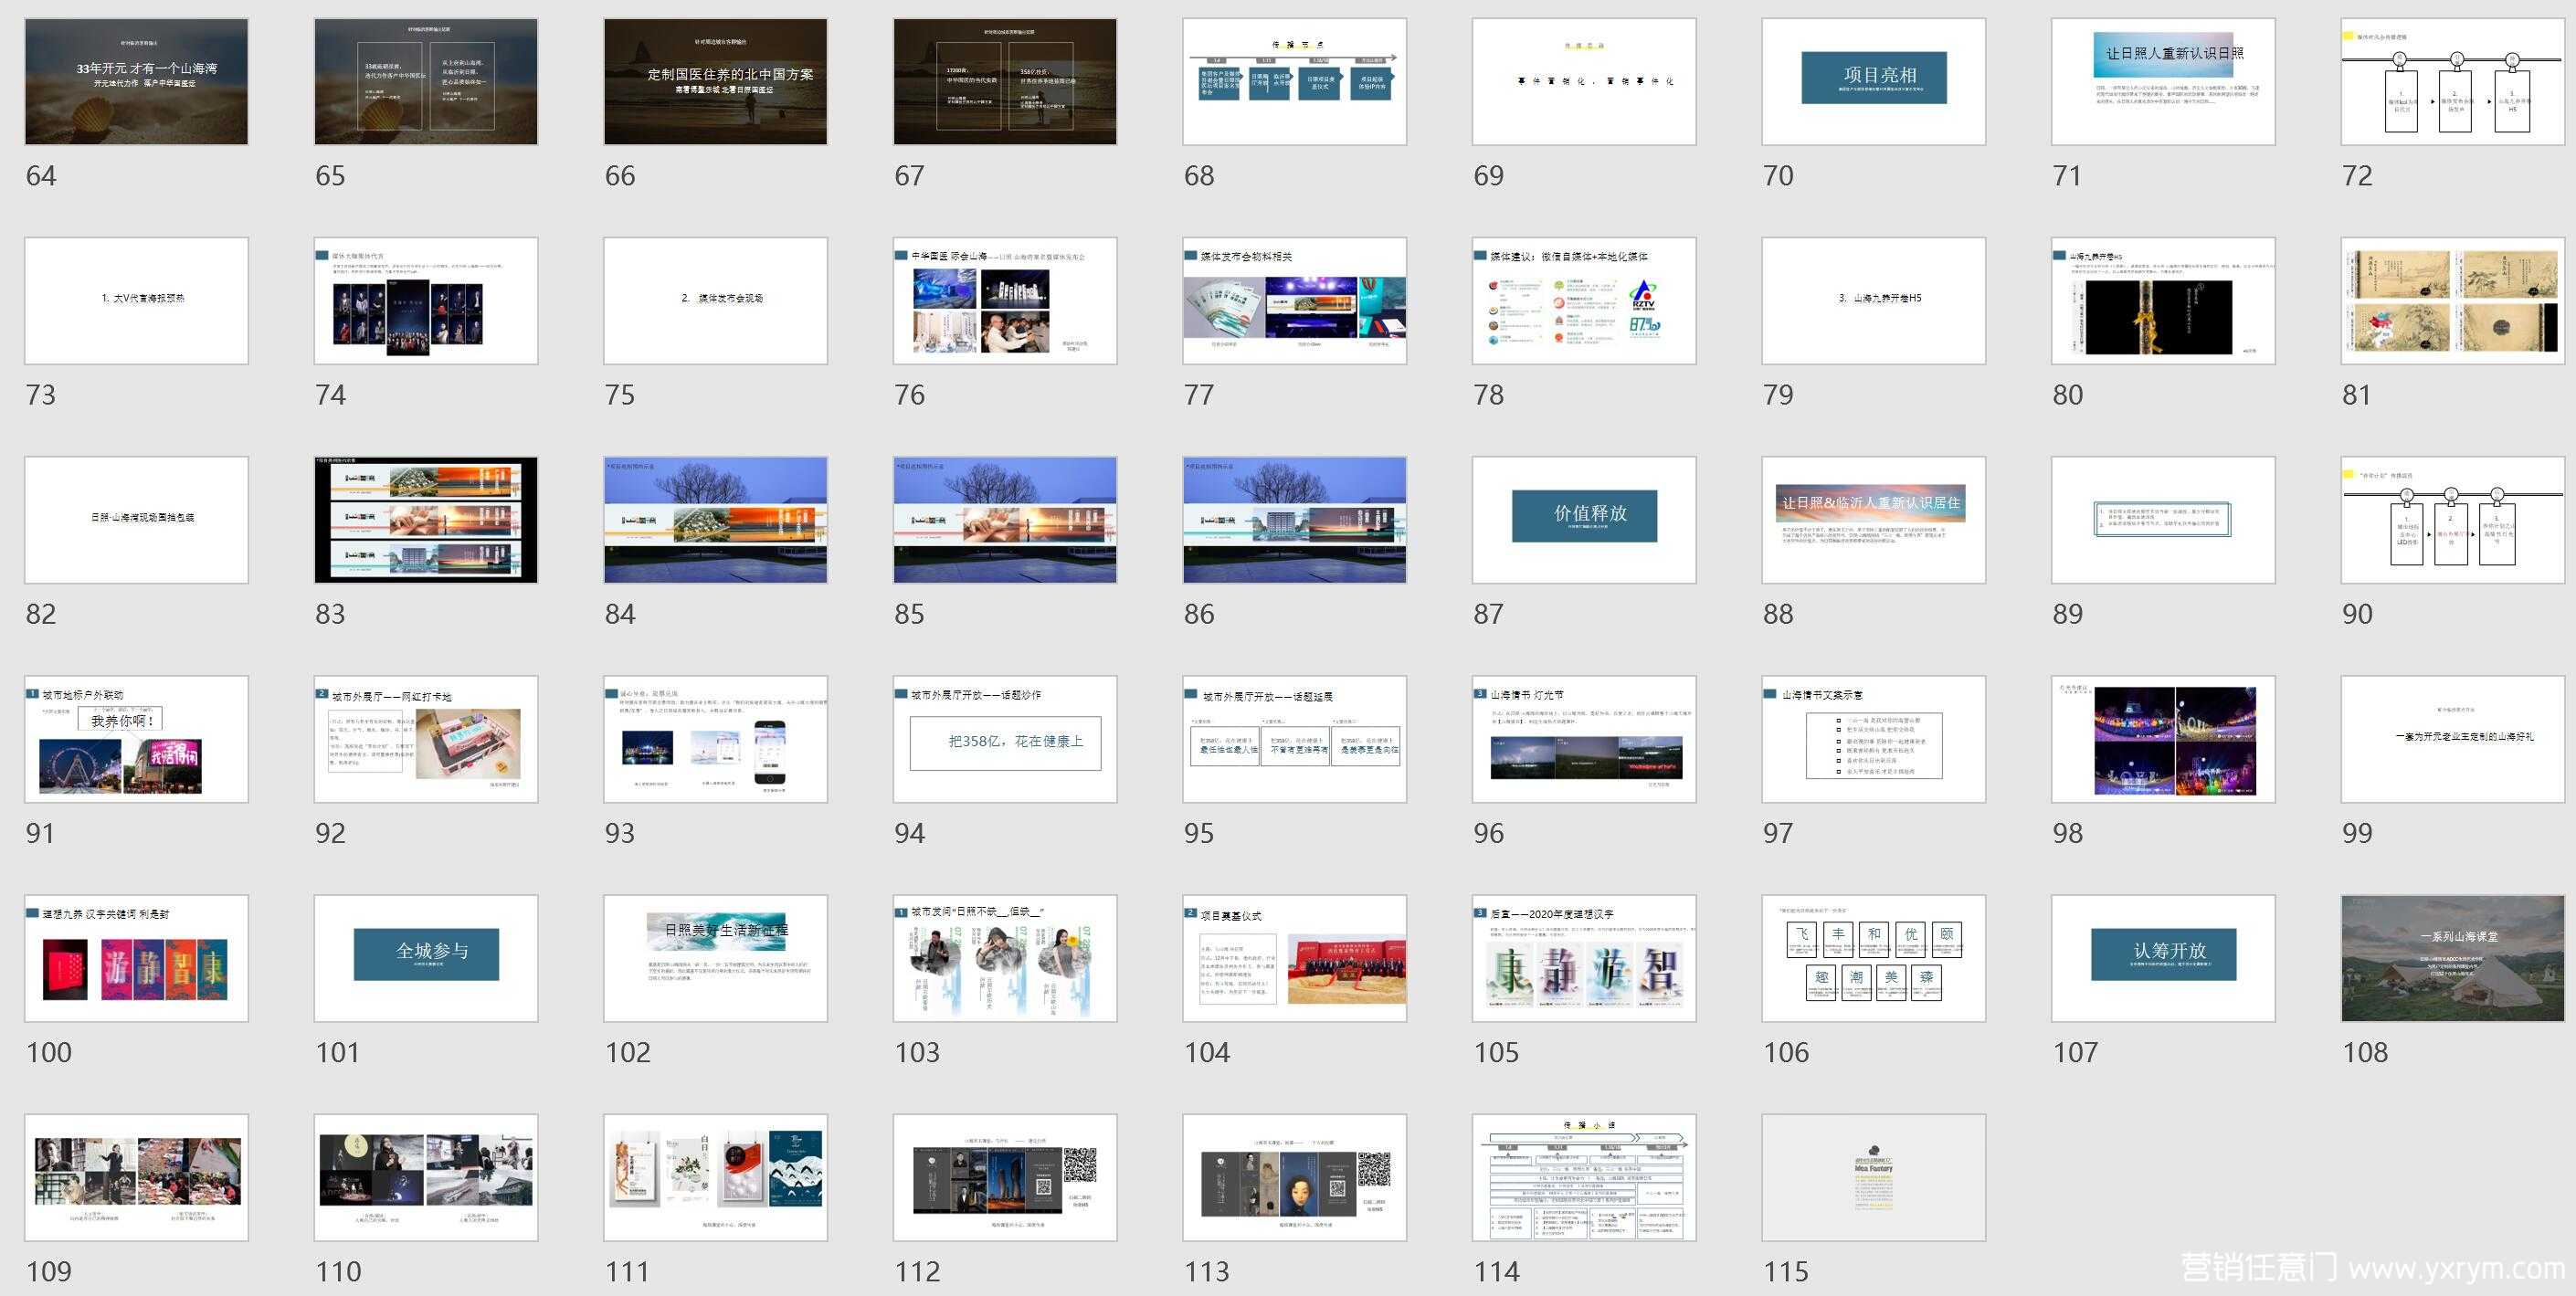Open slide 102 thumbnail 日照美好生活新征程
Viewport: 2576px width, 1296px height.
tap(715, 958)
